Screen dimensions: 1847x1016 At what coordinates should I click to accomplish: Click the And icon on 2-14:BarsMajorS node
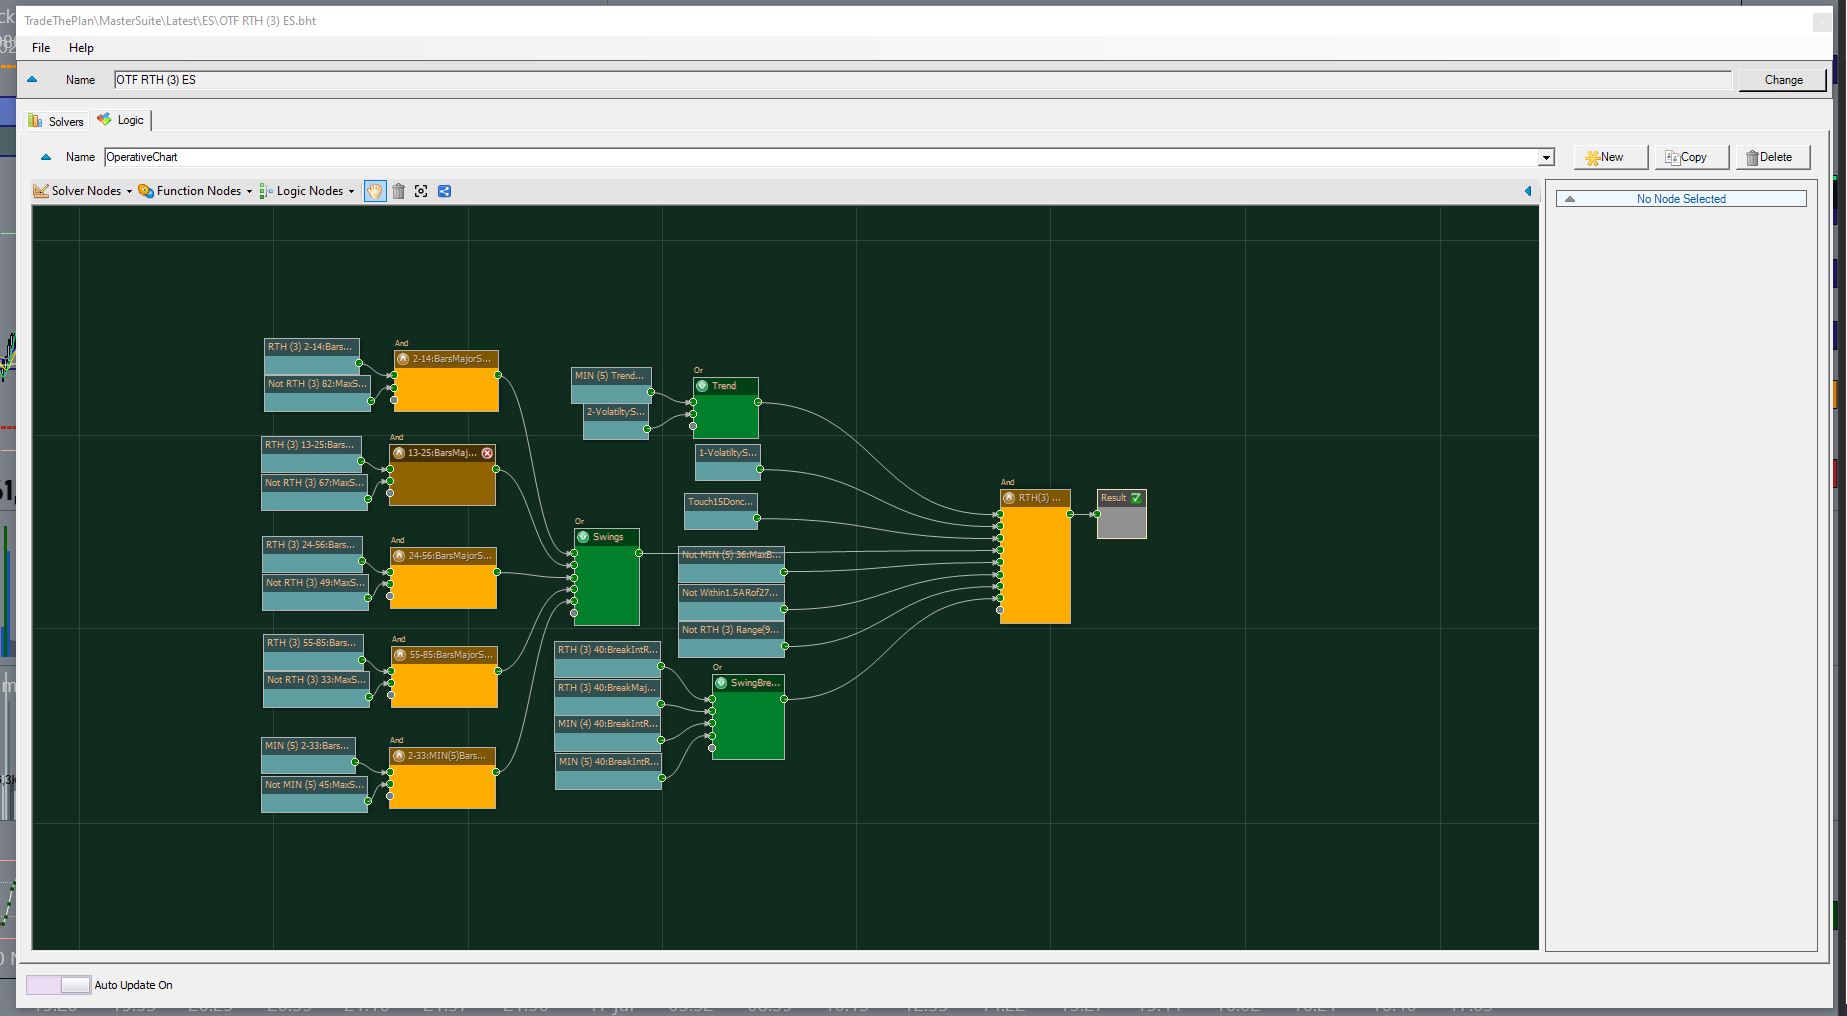(403, 359)
